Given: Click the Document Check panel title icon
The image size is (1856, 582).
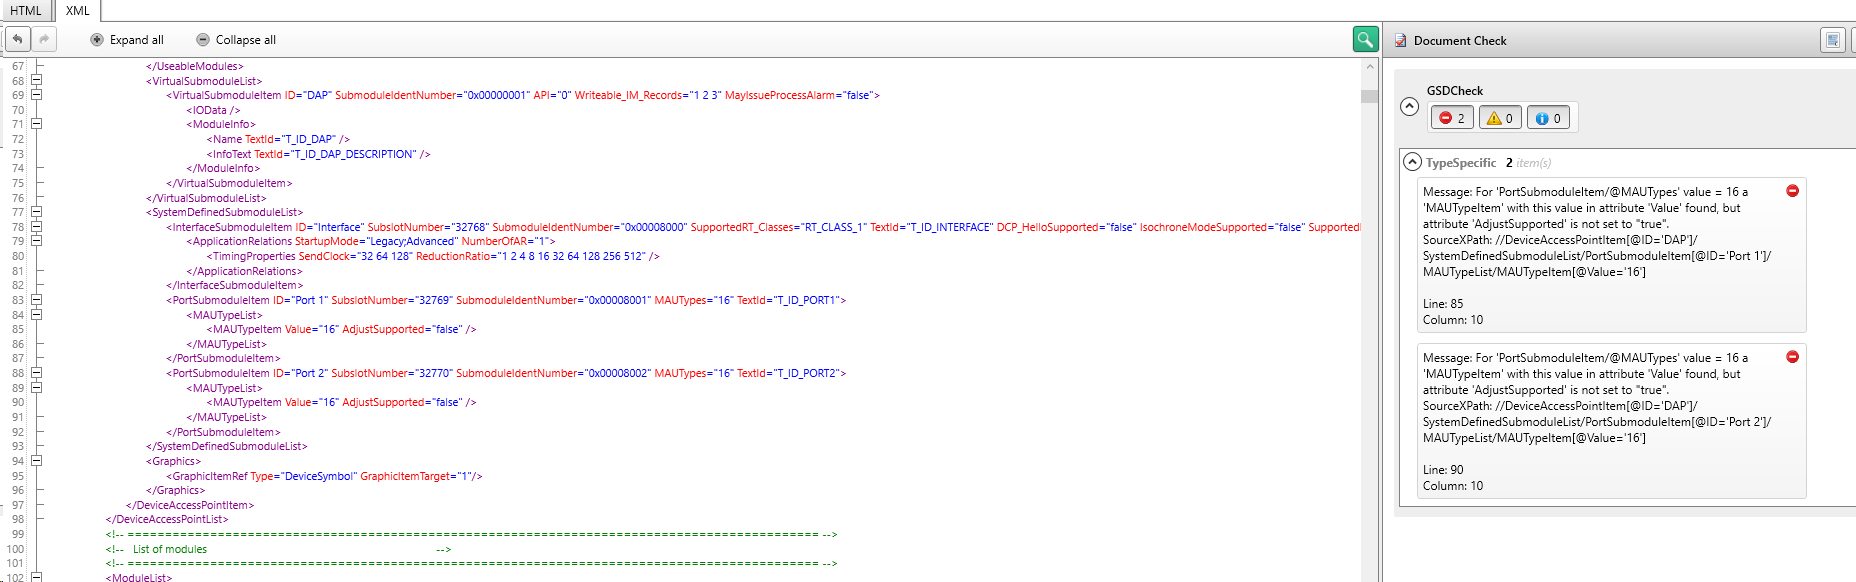Looking at the screenshot, I should click(x=1400, y=41).
